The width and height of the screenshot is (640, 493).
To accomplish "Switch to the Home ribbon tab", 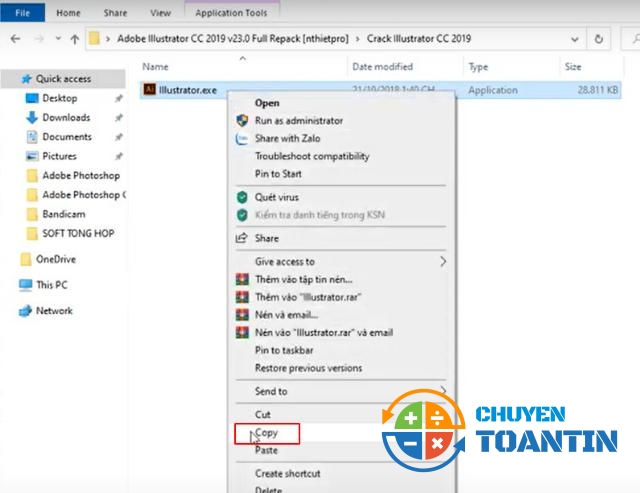I will tap(68, 13).
